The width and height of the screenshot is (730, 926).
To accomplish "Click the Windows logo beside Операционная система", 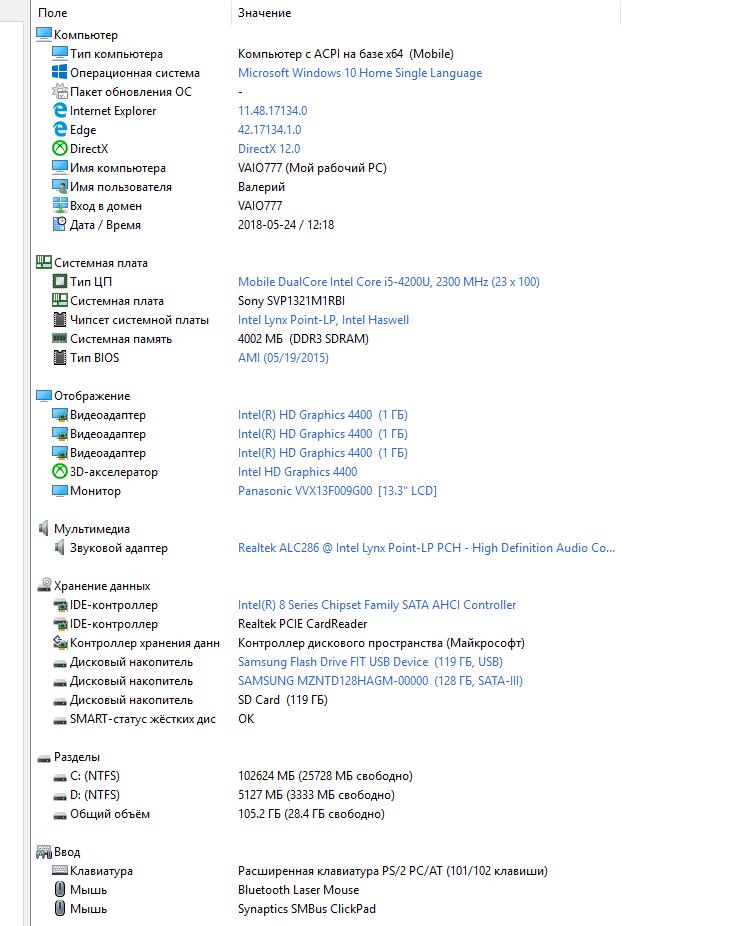I will click(60, 72).
